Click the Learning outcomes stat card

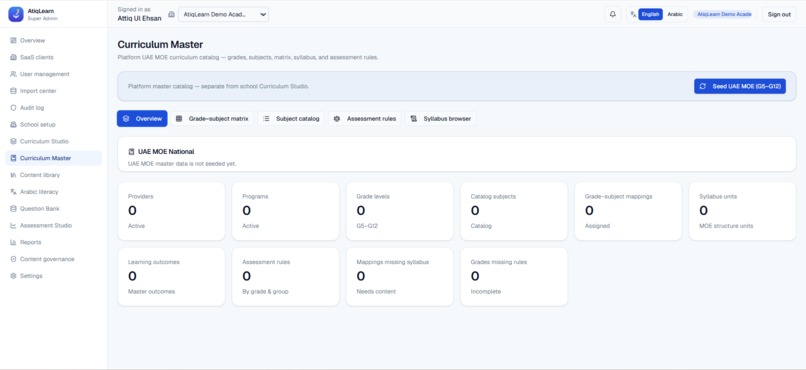coord(171,276)
